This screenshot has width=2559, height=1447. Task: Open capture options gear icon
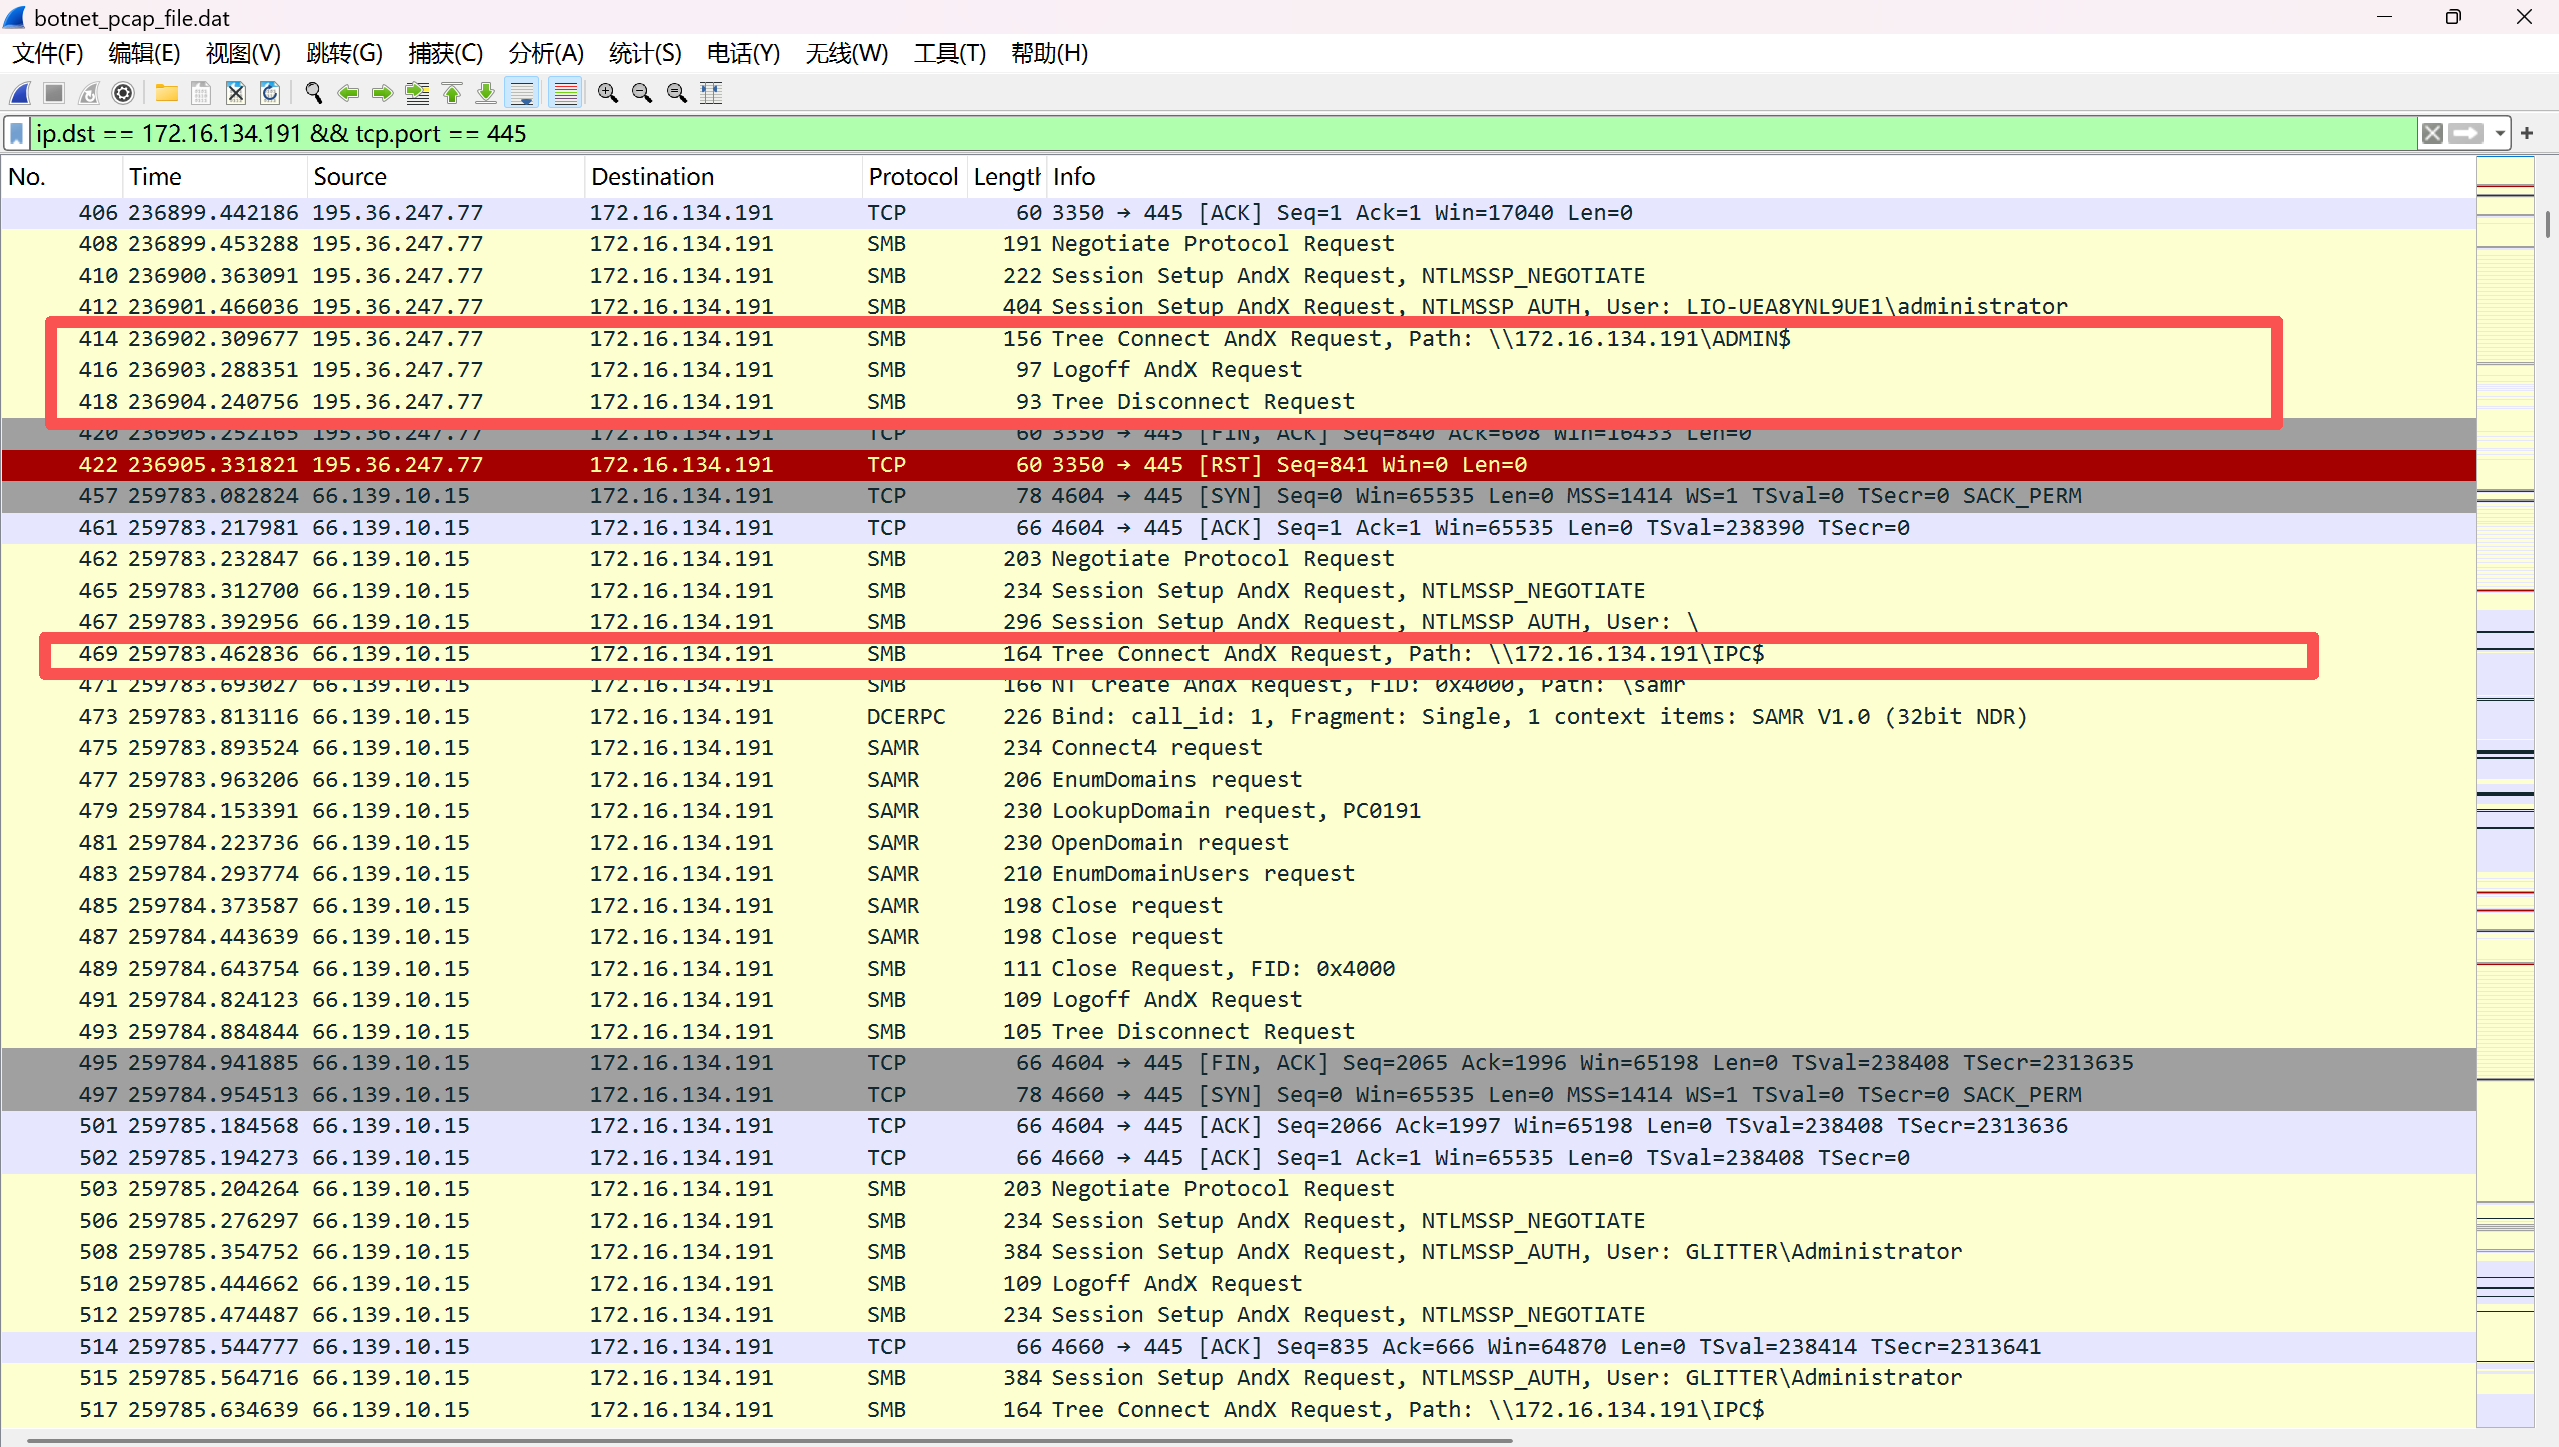[x=123, y=93]
